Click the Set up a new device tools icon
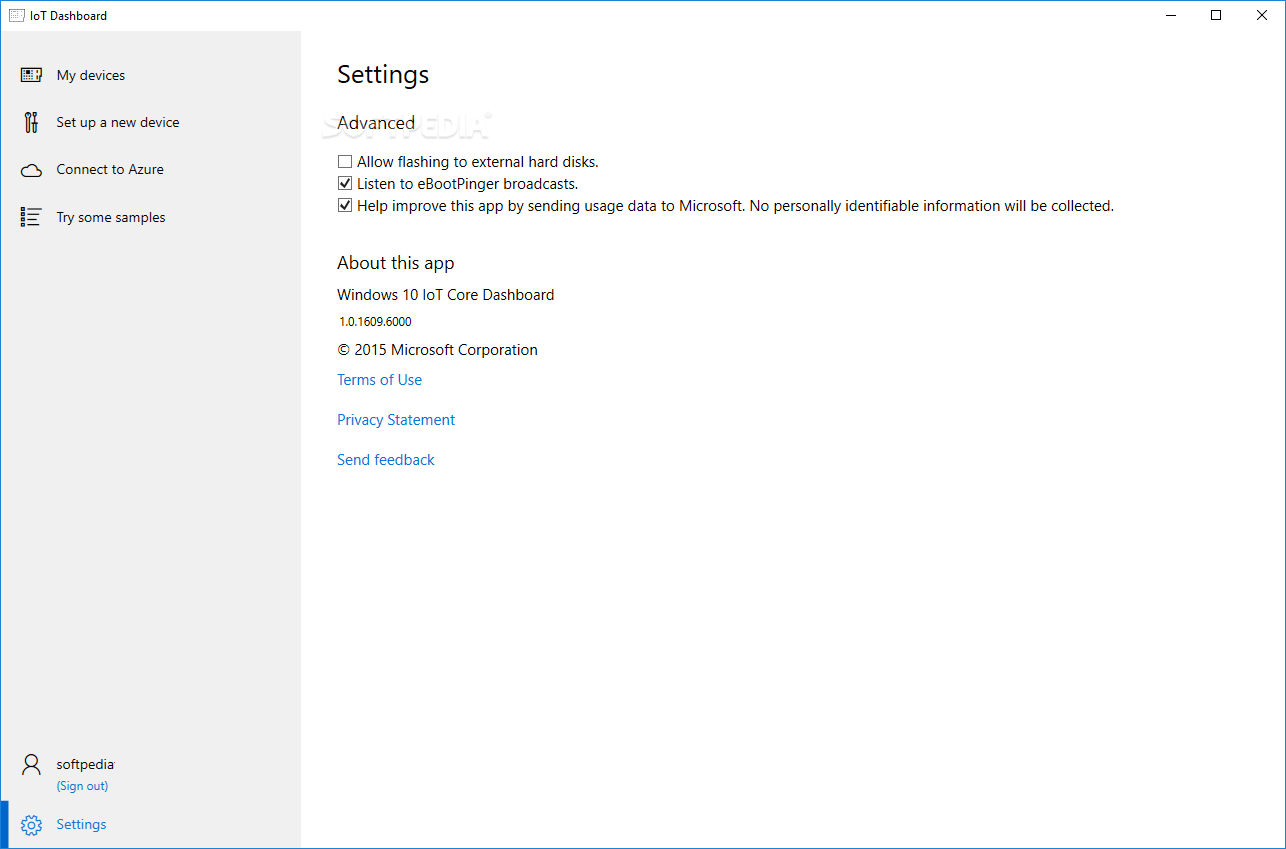 [31, 122]
